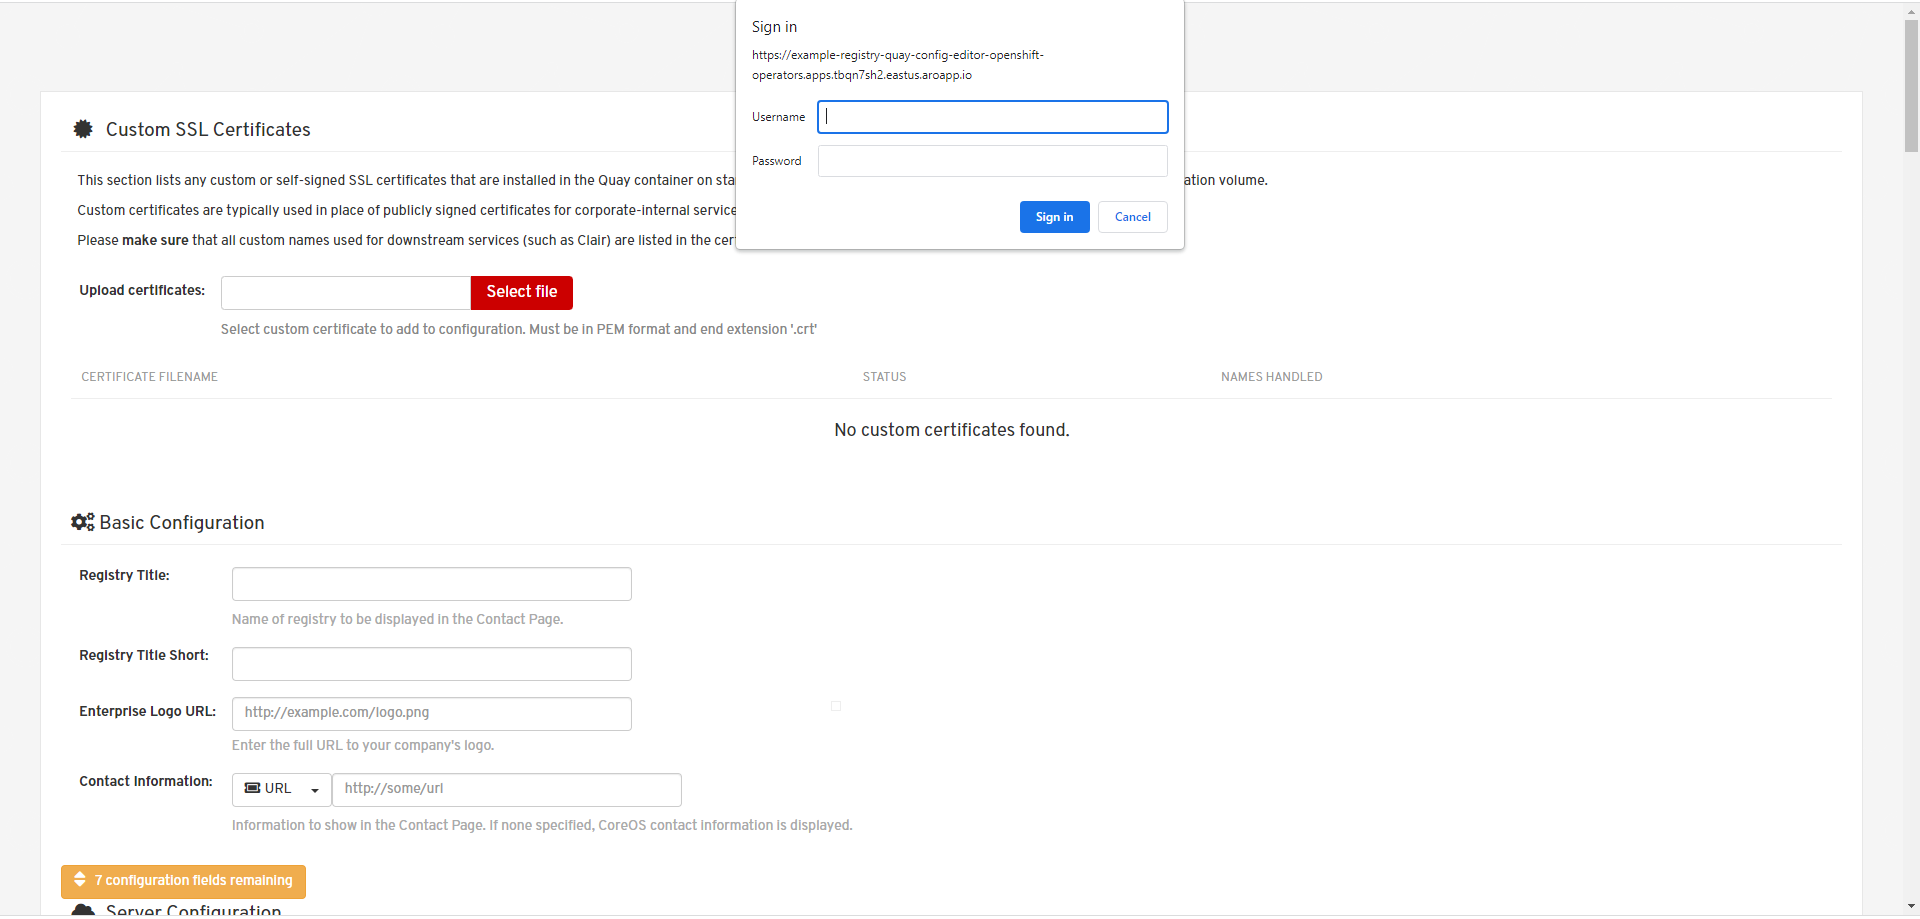The width and height of the screenshot is (1920, 919).
Task: Click the Registry Title Short text box
Action: coord(431,663)
